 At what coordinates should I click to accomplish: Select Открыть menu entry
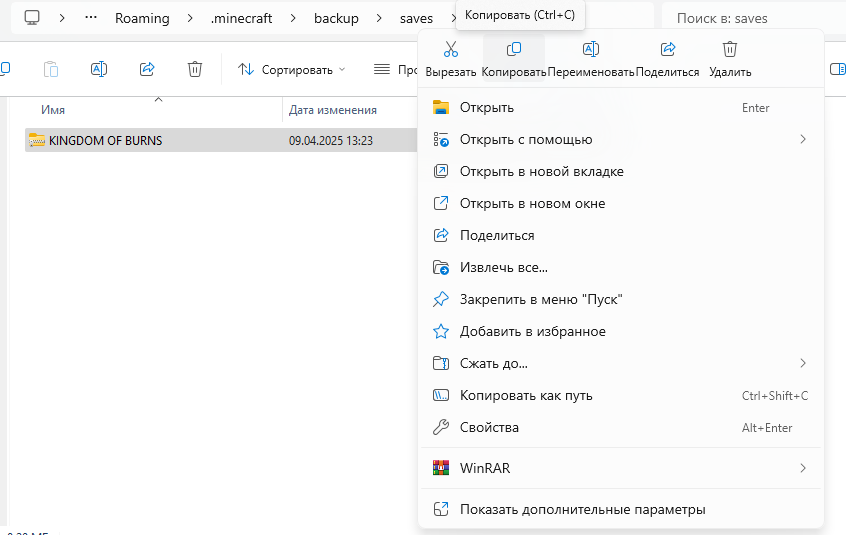621,107
